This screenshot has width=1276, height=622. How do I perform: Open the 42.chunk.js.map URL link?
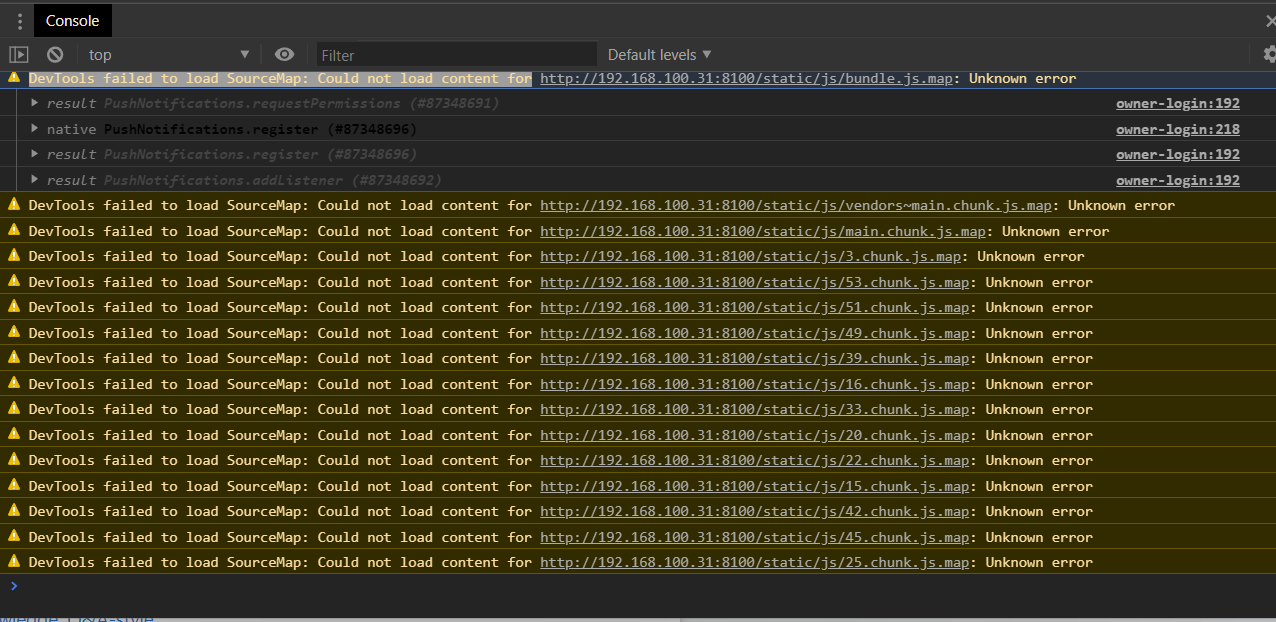click(x=755, y=511)
